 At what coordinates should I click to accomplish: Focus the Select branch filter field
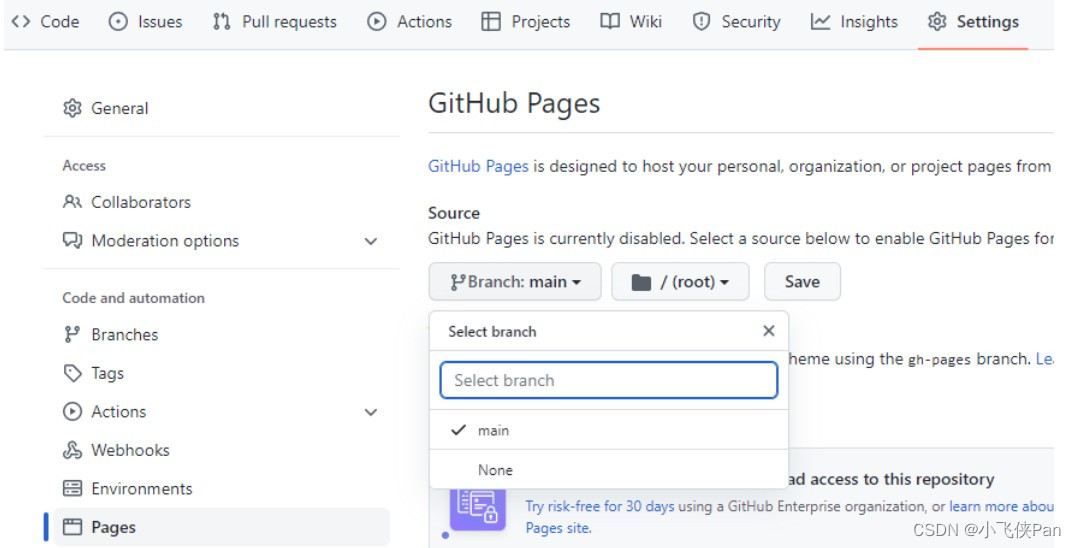[609, 381]
